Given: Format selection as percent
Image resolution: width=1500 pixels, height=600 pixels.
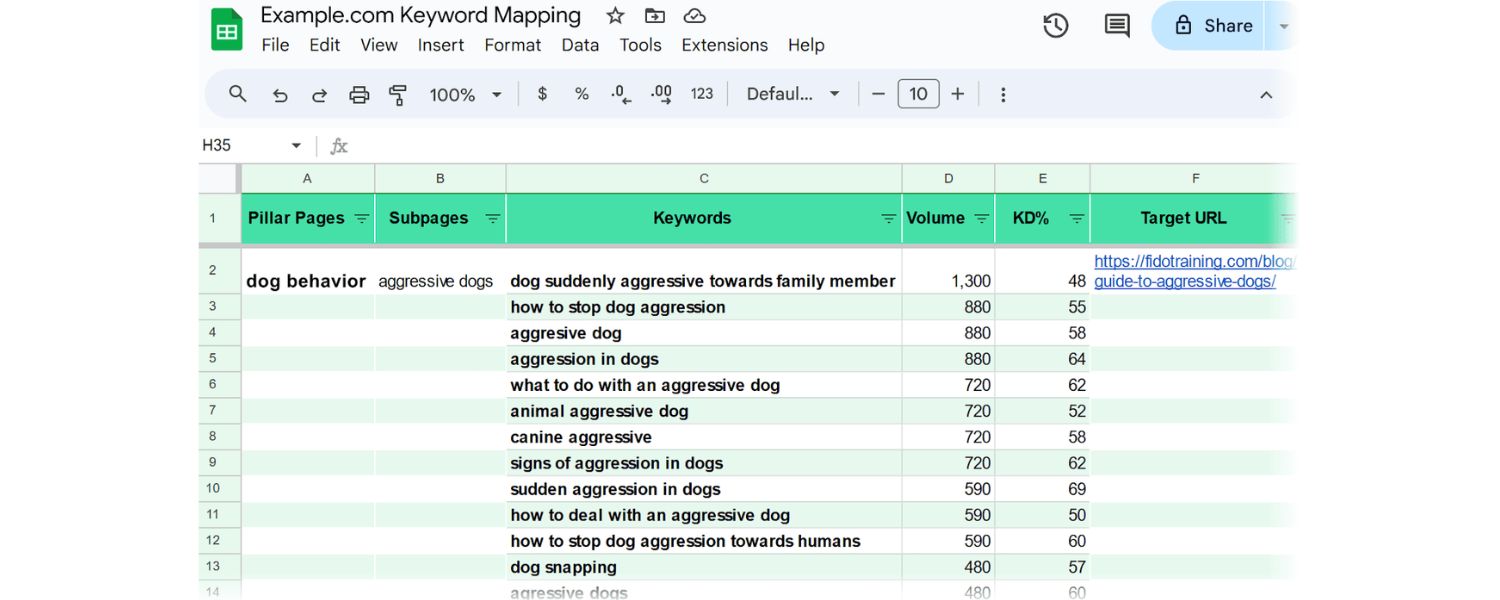Looking at the screenshot, I should [x=581, y=94].
